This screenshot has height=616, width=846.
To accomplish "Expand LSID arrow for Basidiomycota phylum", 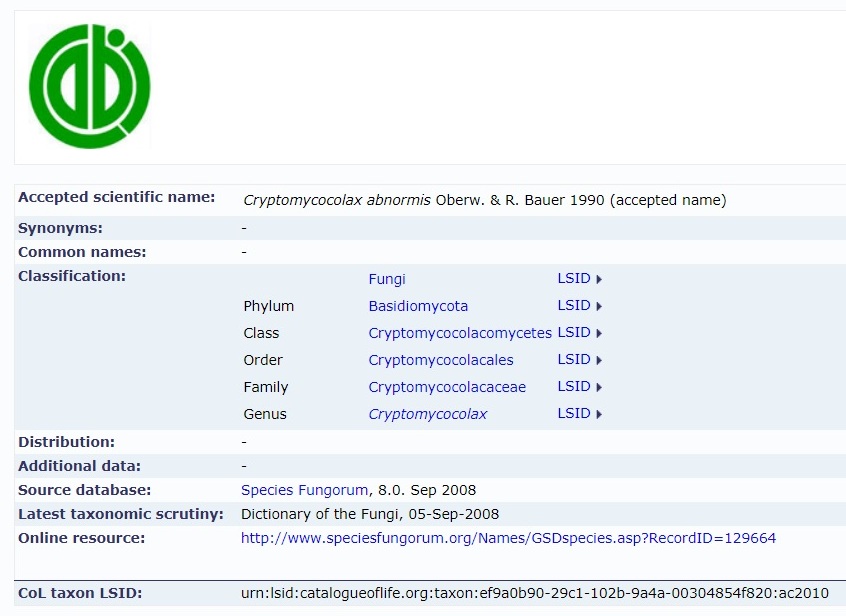I will 599,306.
